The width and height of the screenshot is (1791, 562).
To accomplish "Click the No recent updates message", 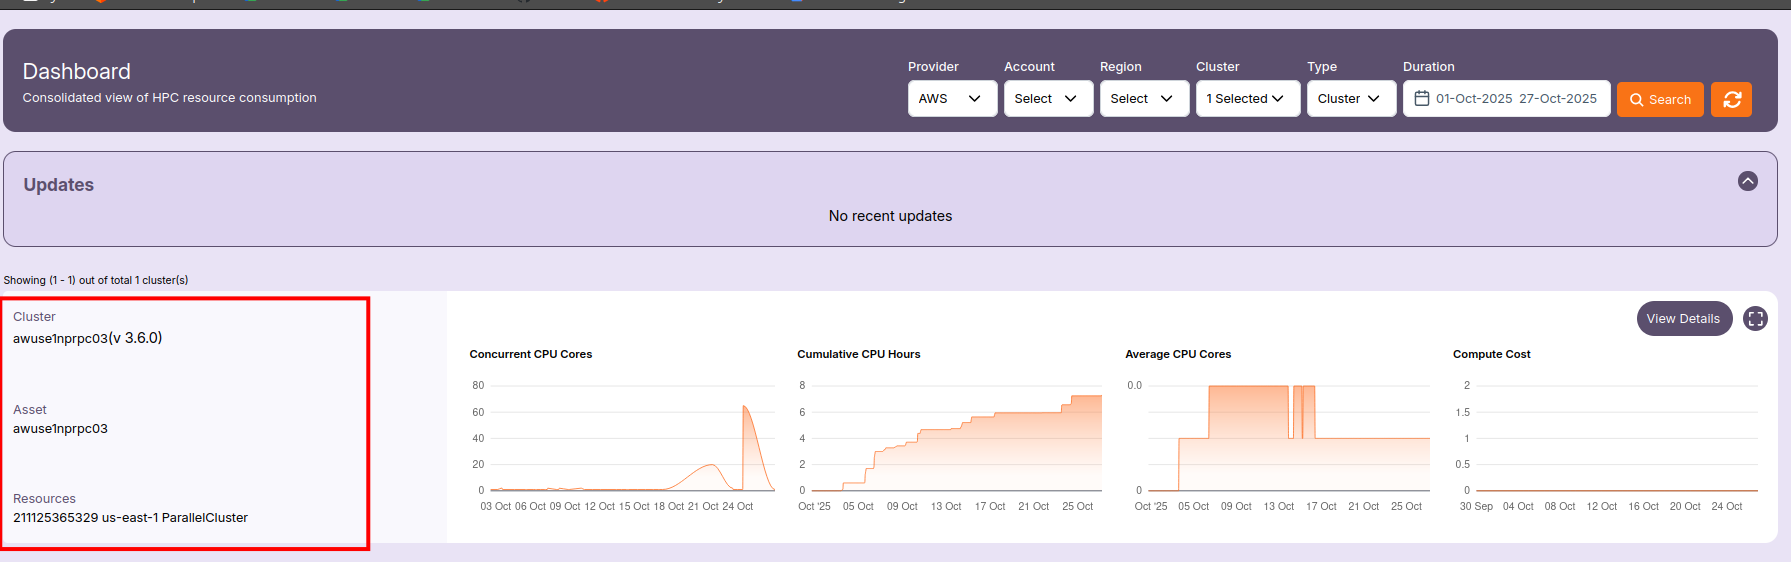I will 890,216.
